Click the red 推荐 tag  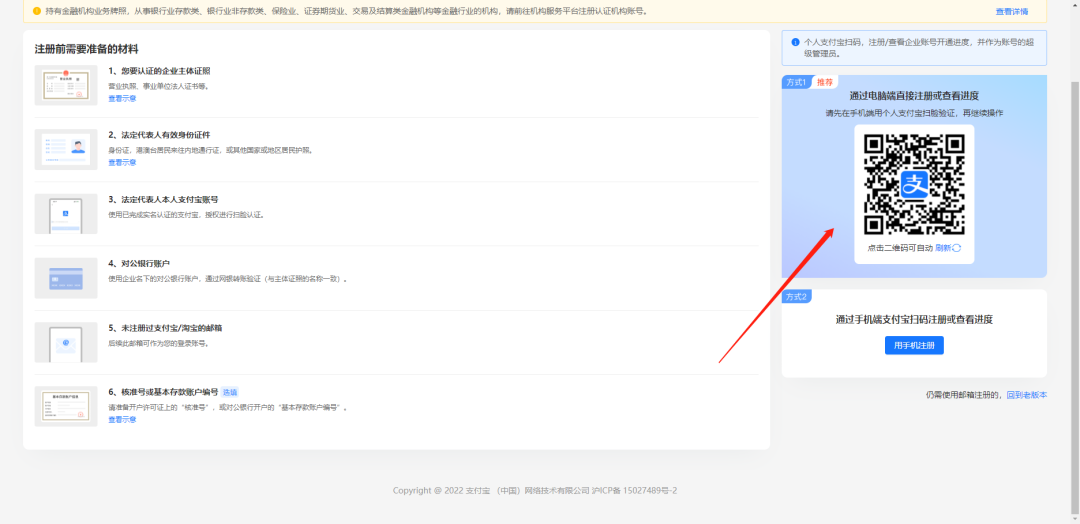825,82
